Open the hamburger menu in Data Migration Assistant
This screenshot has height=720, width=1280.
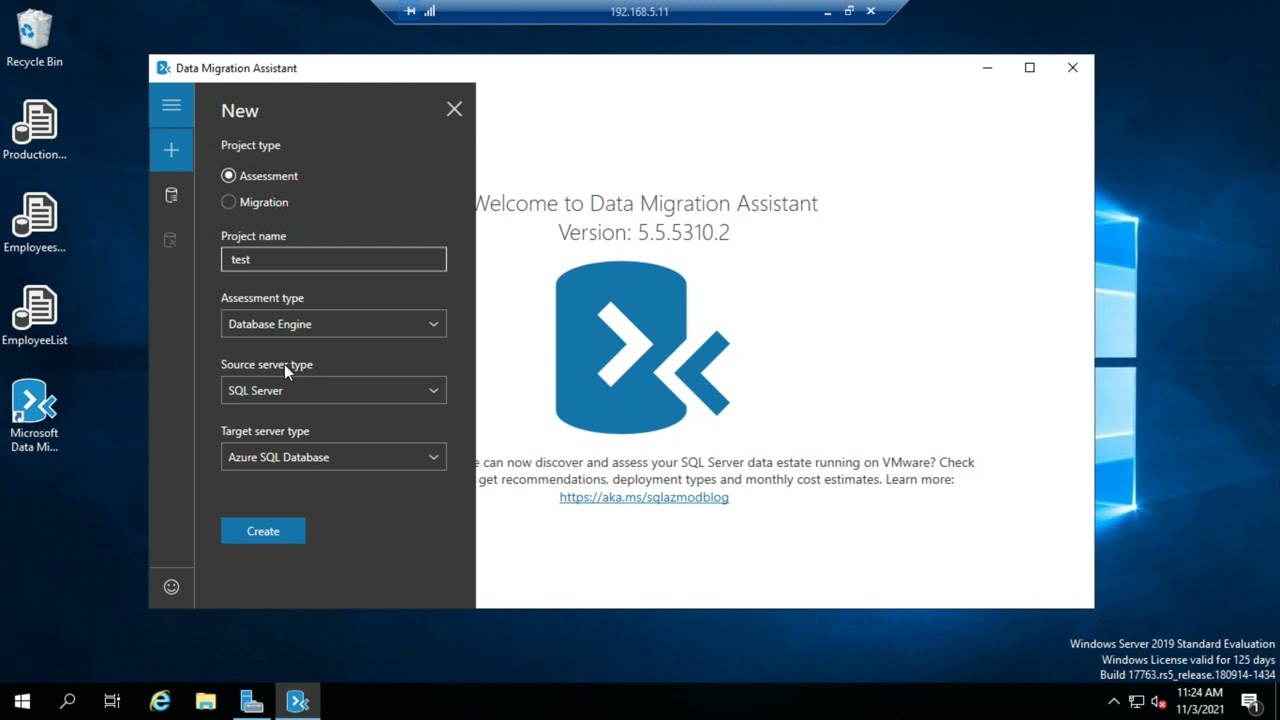[171, 105]
